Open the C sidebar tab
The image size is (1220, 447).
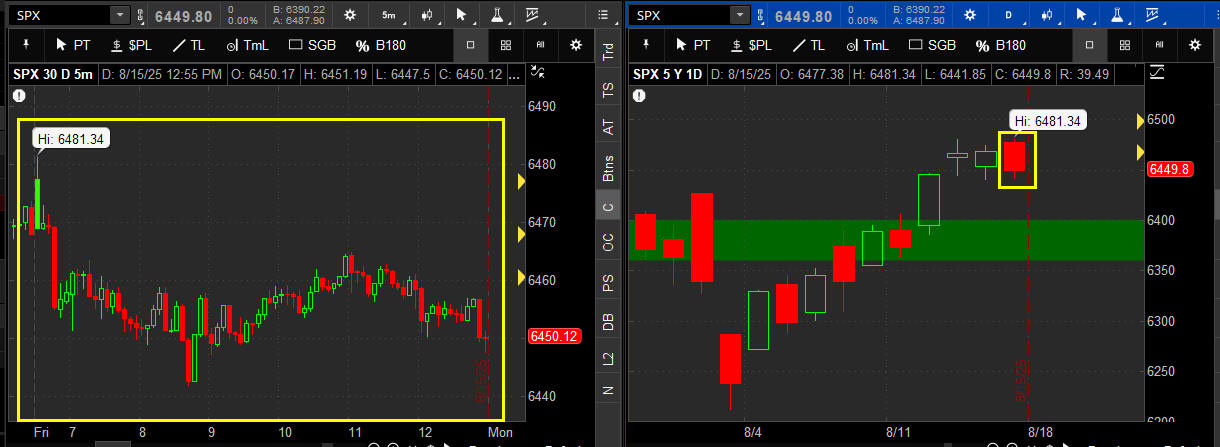click(x=607, y=206)
